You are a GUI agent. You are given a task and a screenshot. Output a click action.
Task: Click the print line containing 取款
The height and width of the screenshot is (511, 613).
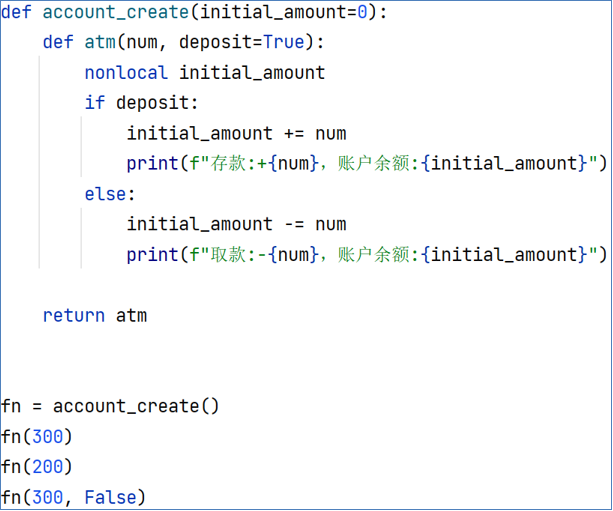367,255
